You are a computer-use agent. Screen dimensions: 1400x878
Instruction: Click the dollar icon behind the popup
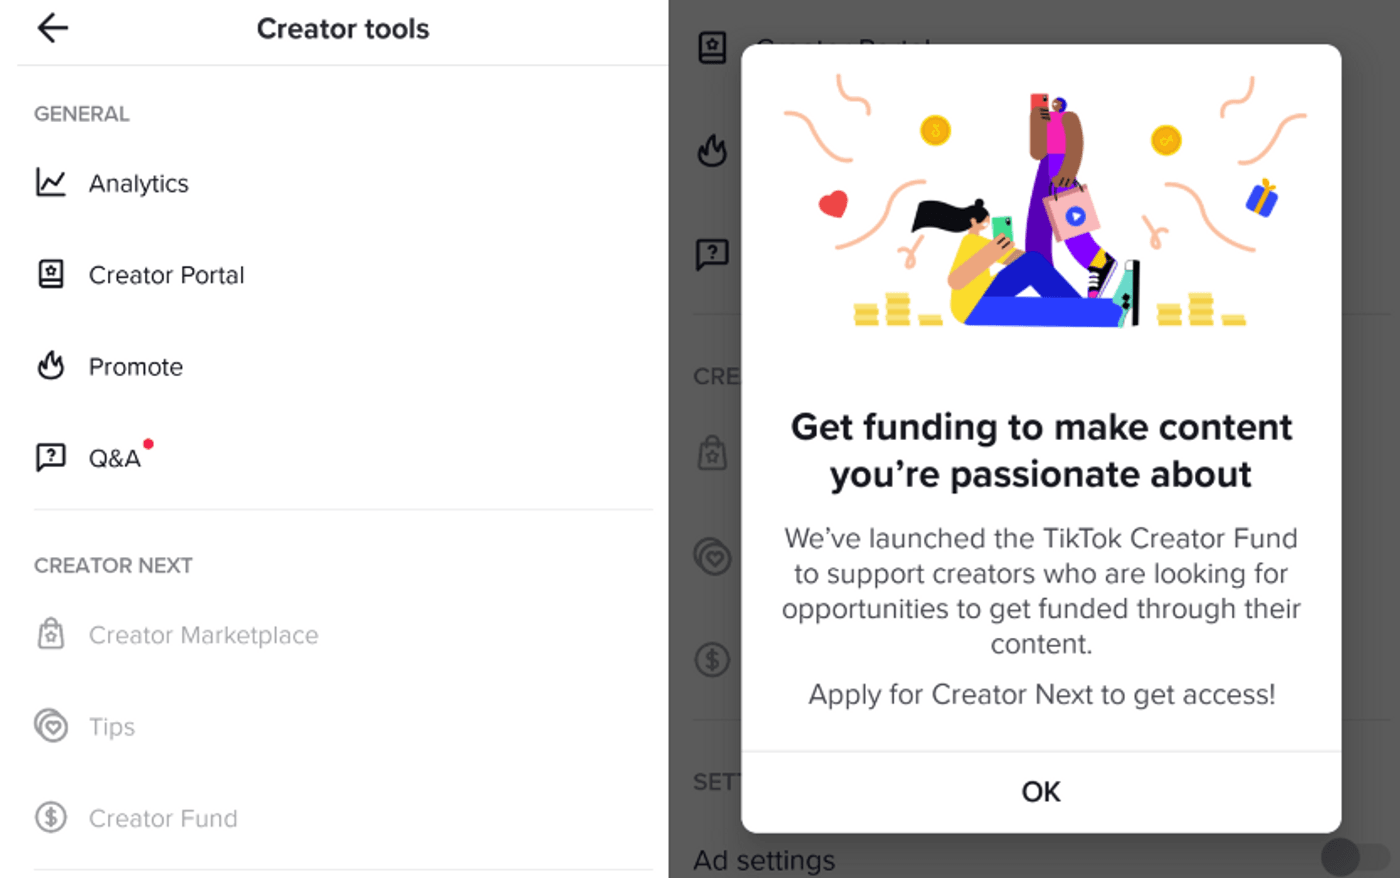click(713, 659)
